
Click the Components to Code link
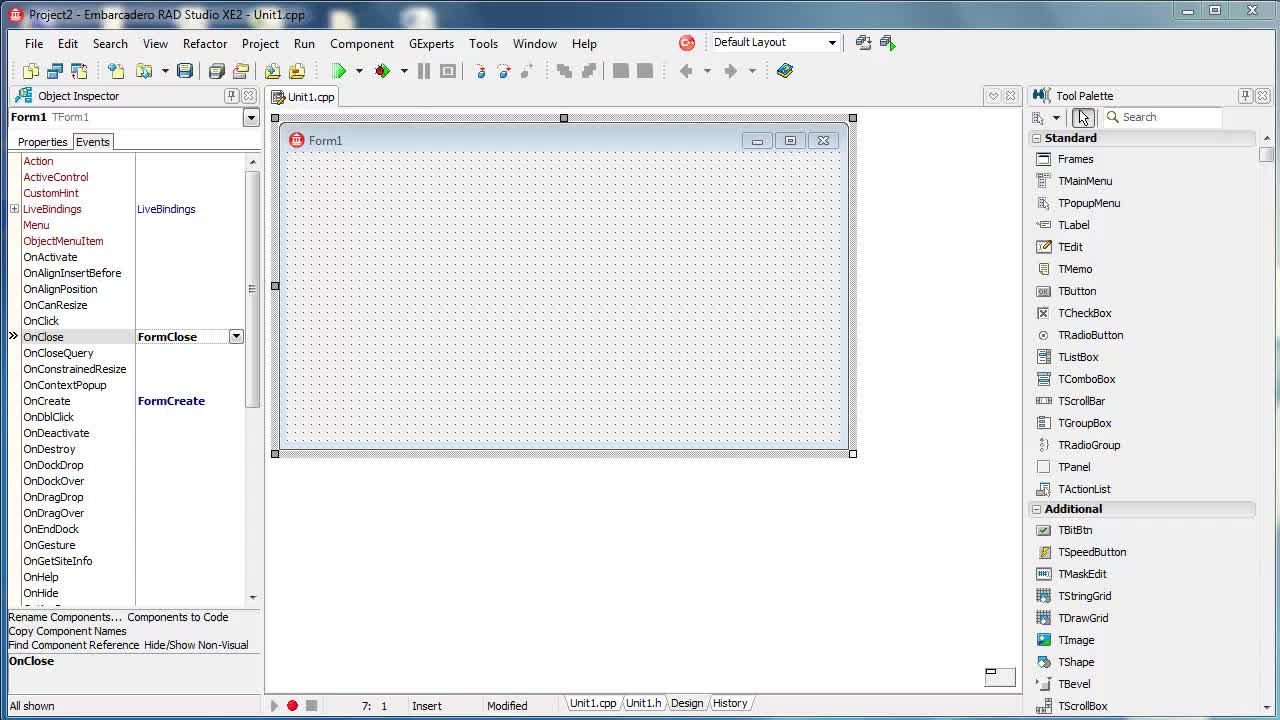[178, 617]
